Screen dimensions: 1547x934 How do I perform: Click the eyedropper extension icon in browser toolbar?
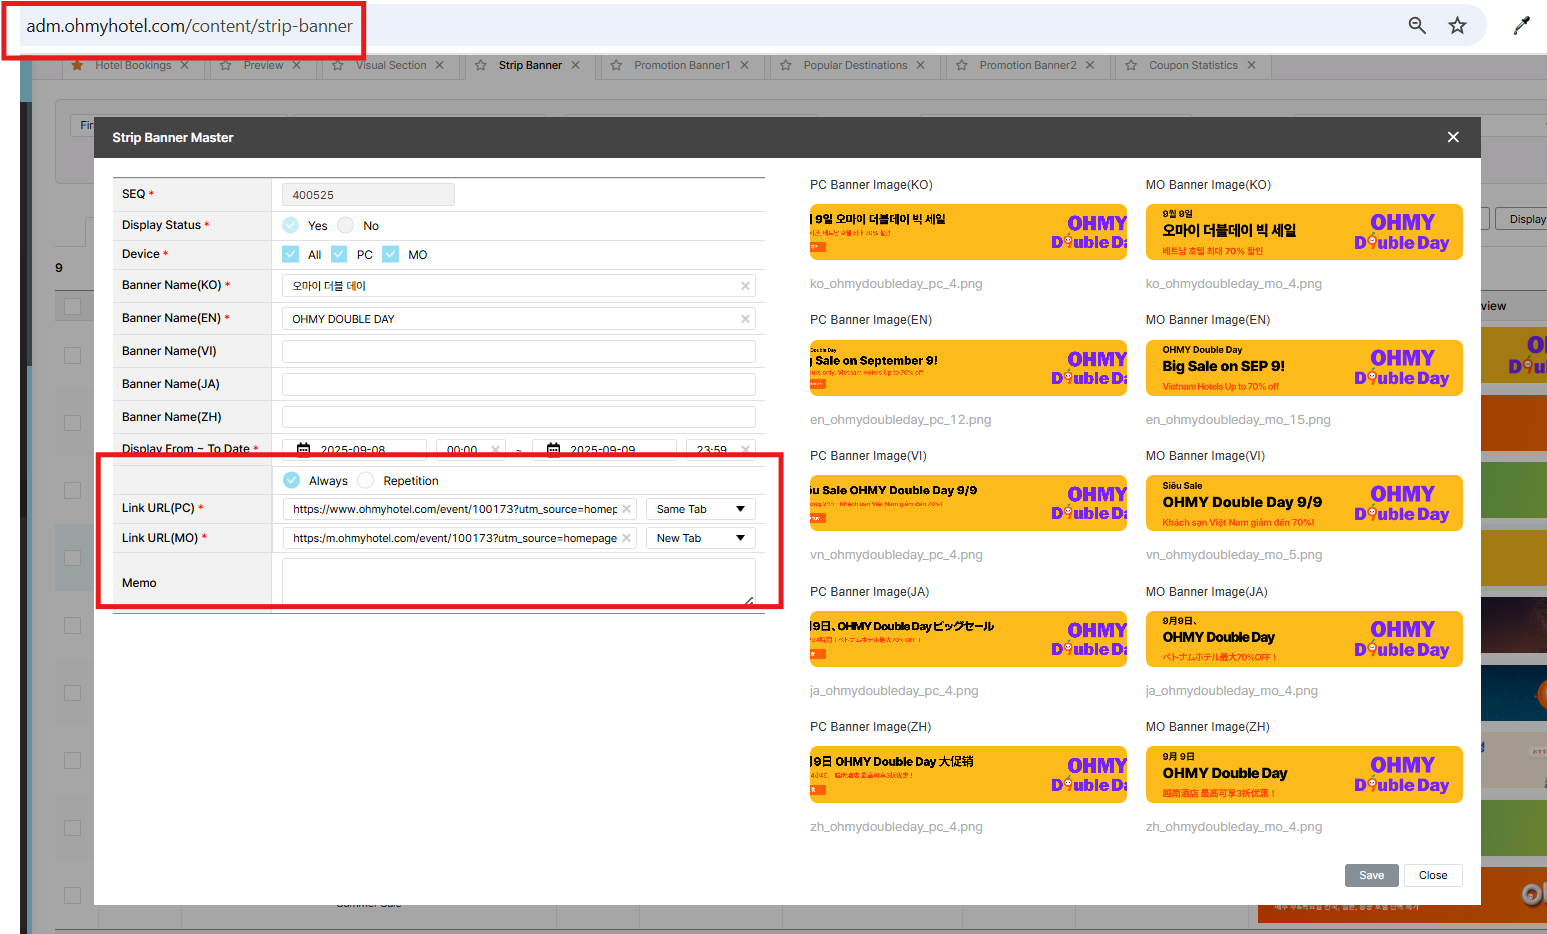(1521, 25)
